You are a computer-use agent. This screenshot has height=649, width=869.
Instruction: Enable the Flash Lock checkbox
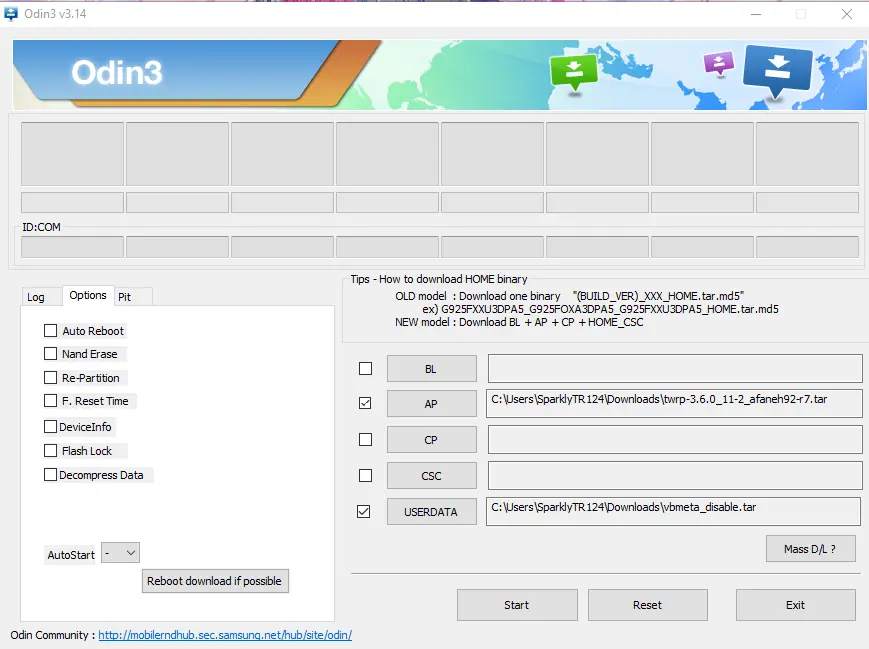pyautogui.click(x=50, y=451)
